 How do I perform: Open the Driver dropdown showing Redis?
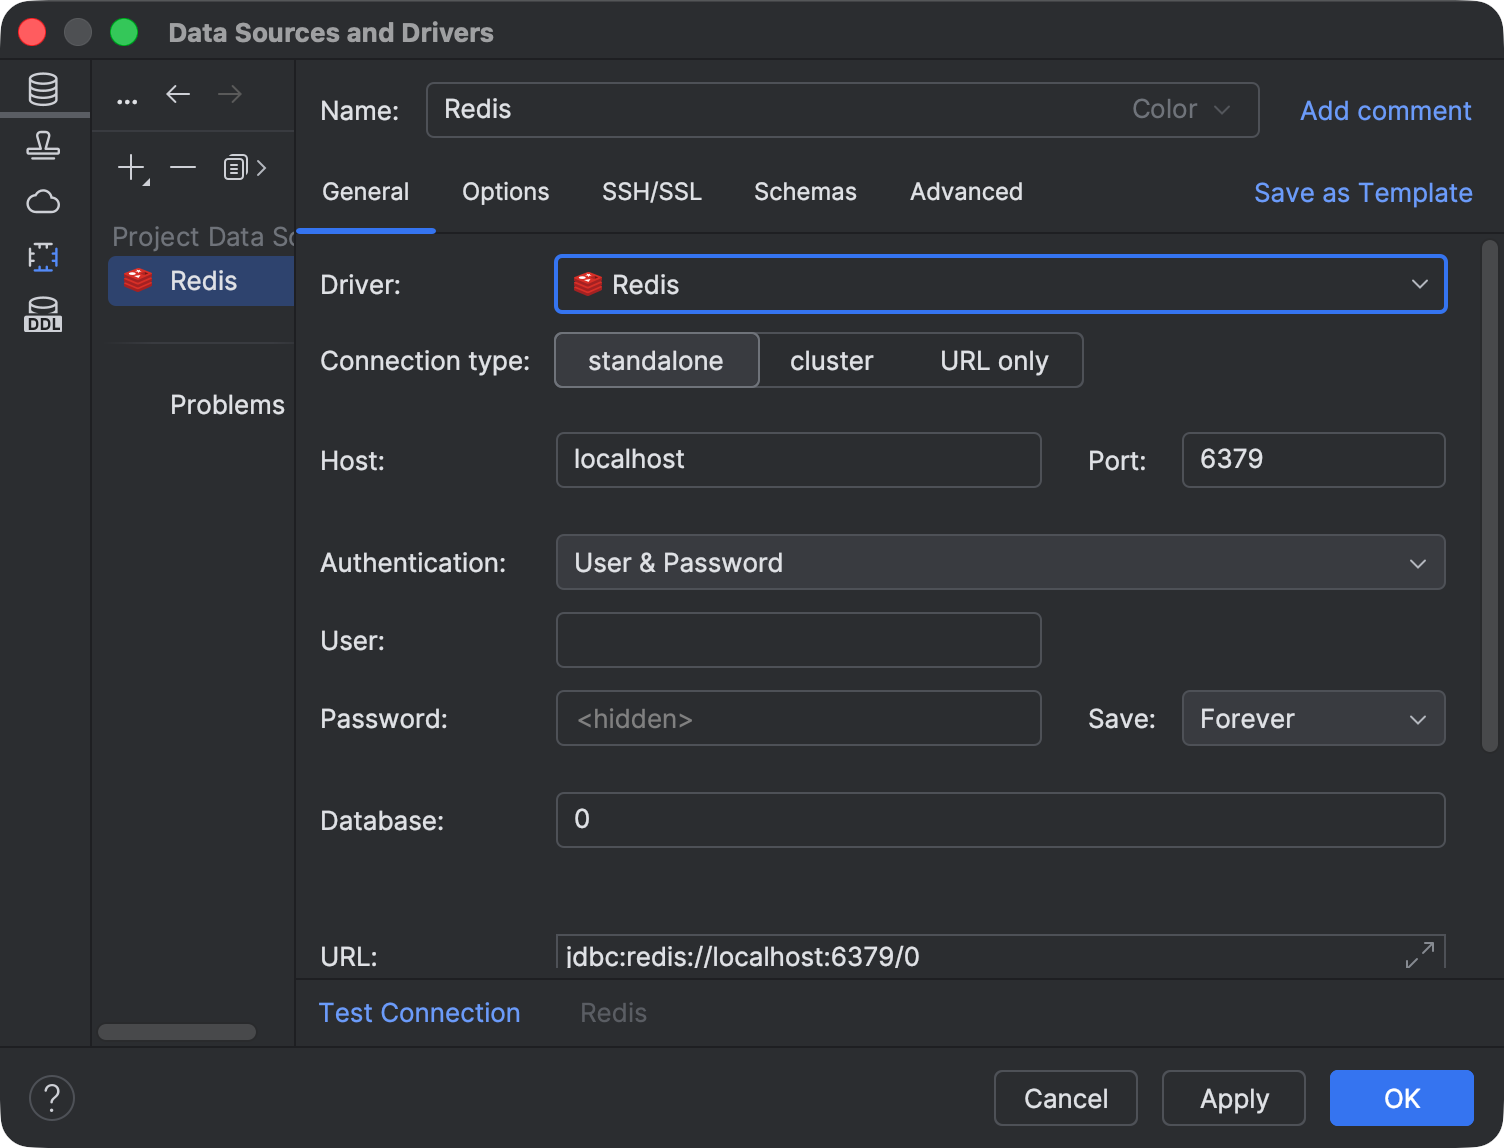(x=1001, y=284)
